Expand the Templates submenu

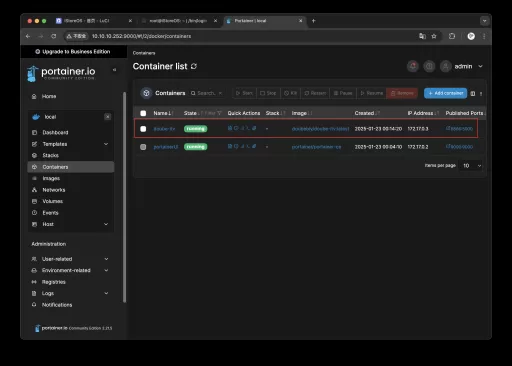click(x=106, y=144)
